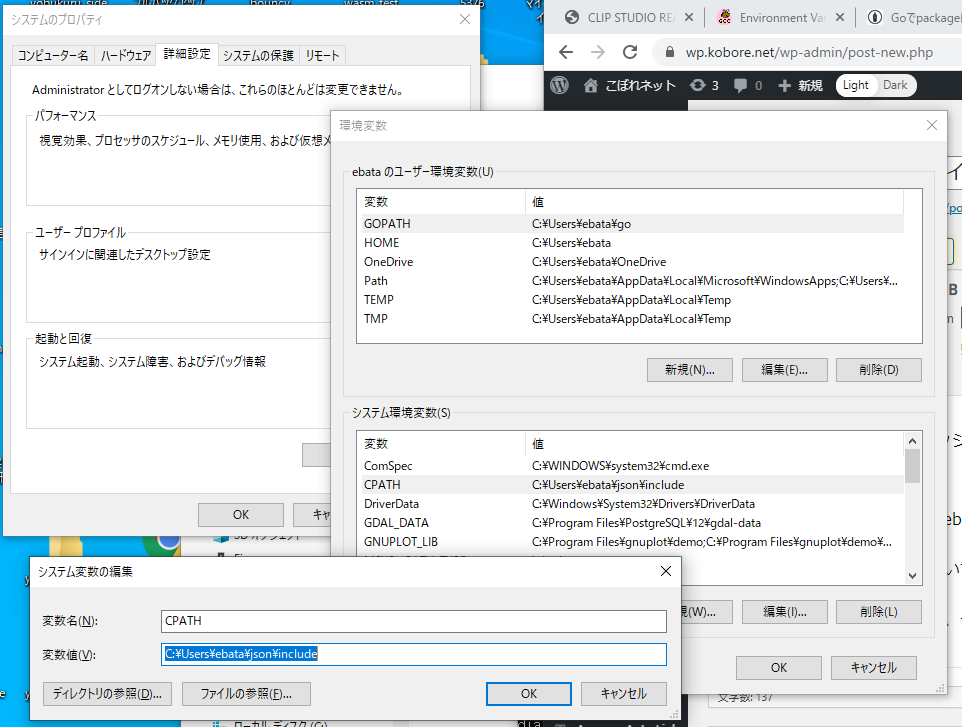
Task: Click the home icon beside こぼれネット
Action: point(591,85)
